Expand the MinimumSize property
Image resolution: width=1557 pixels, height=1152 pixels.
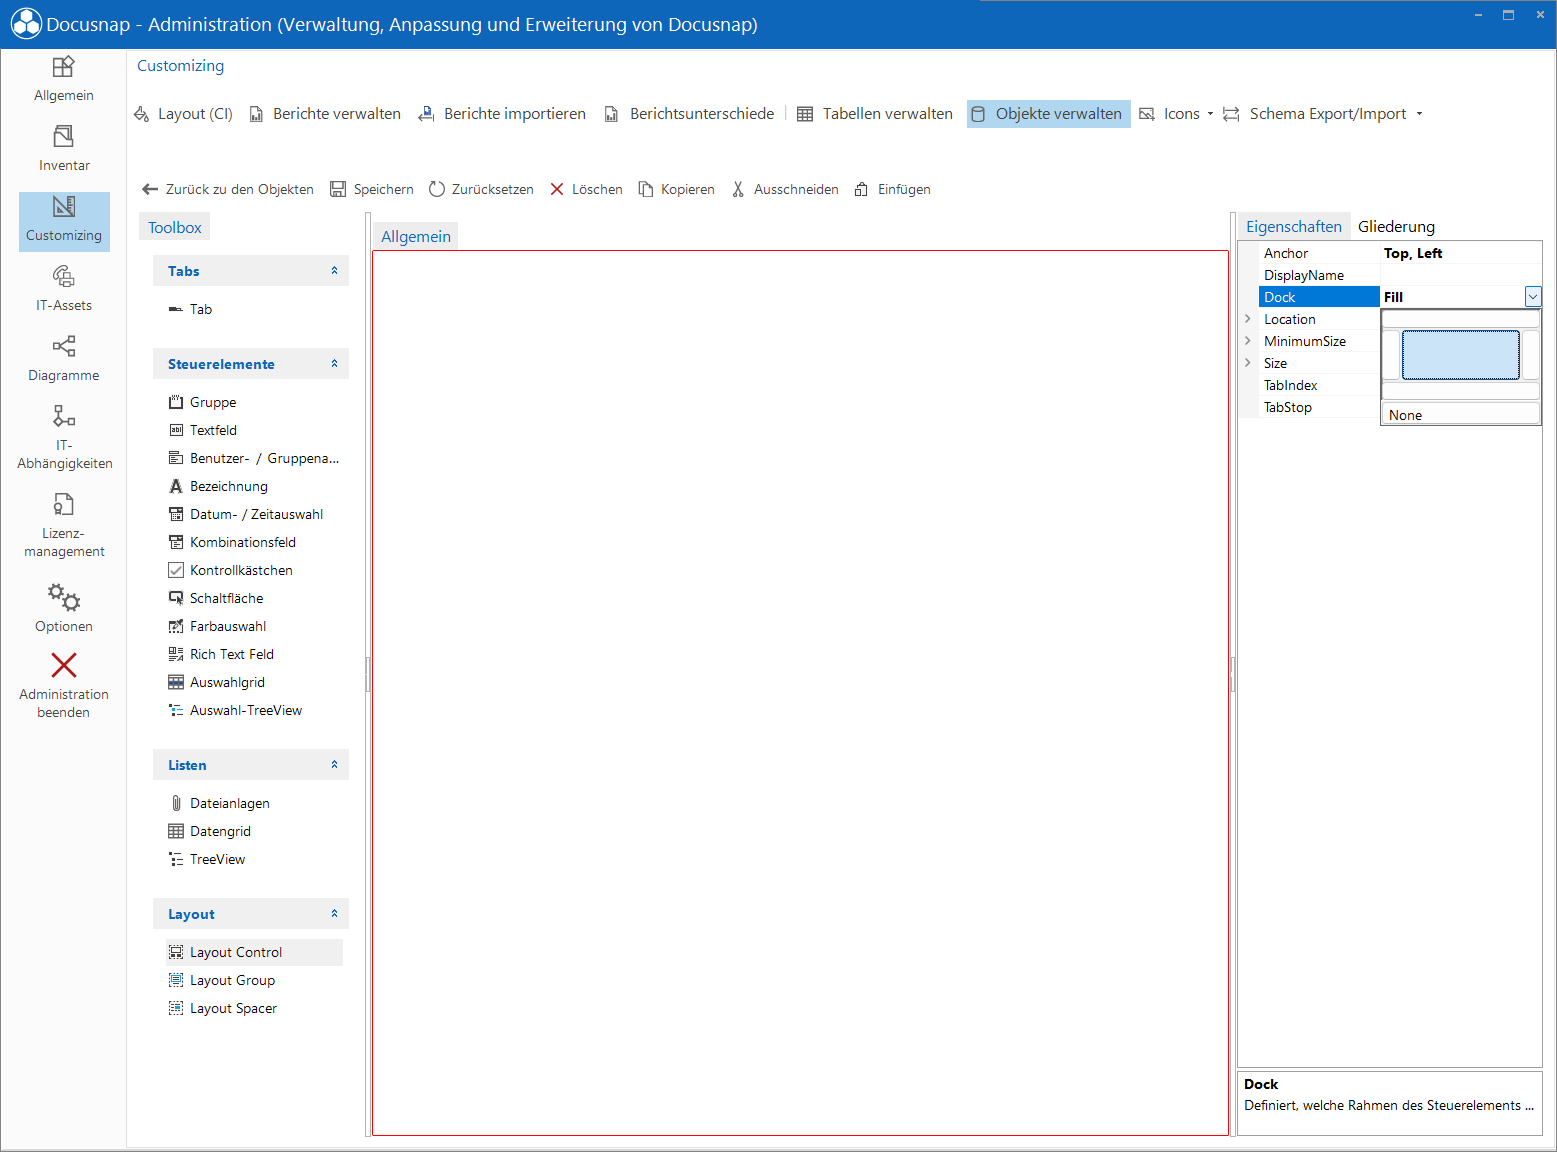tap(1248, 341)
